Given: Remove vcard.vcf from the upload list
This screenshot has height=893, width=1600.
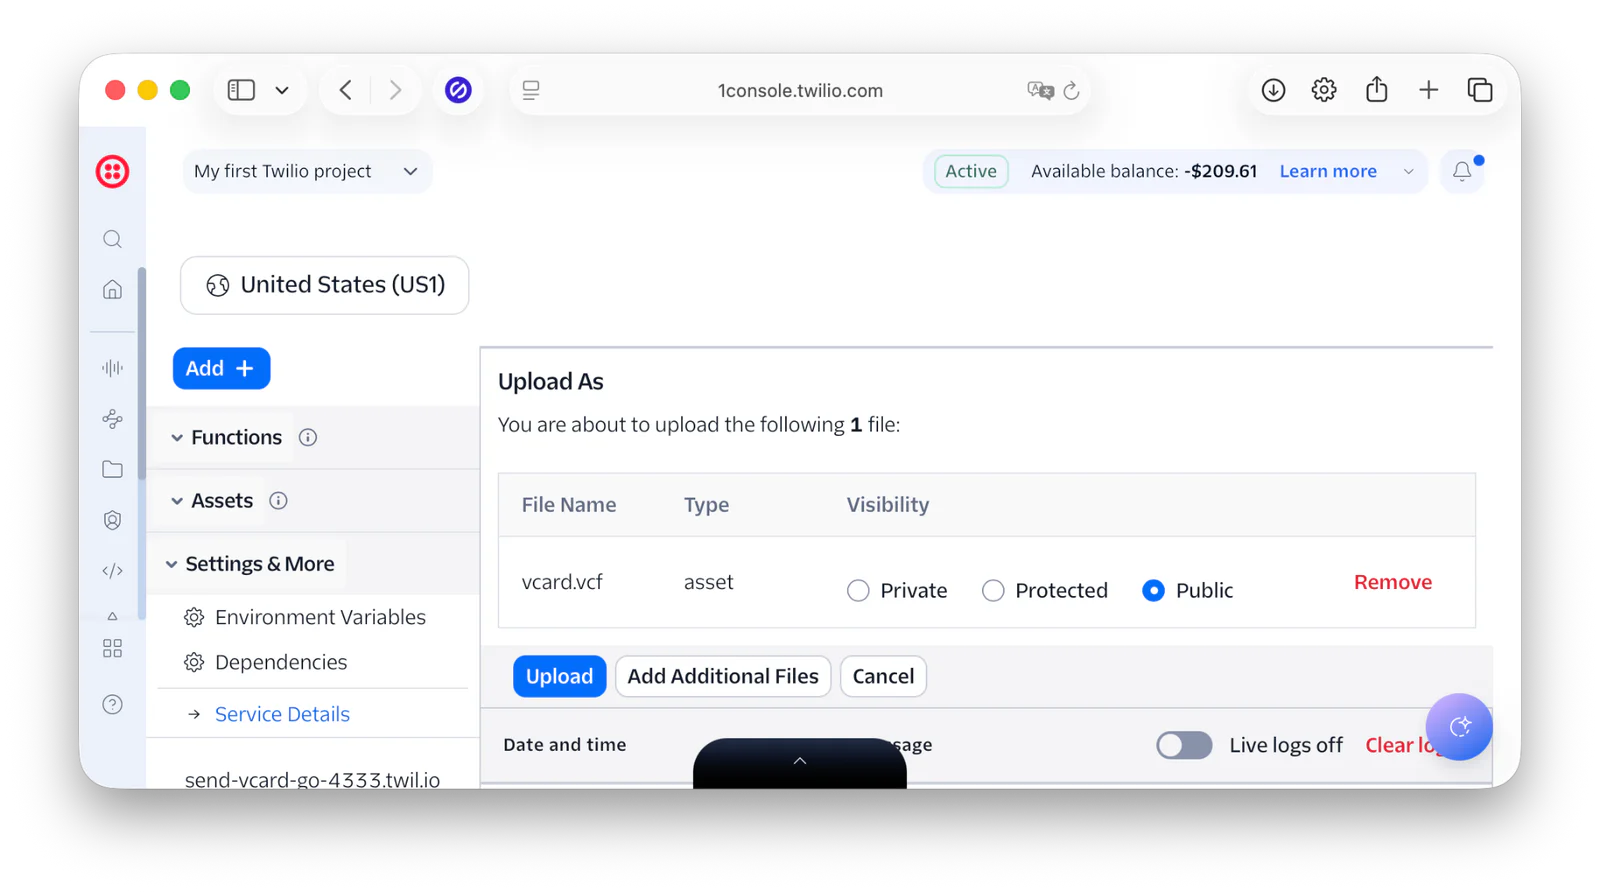Looking at the screenshot, I should click(x=1393, y=582).
